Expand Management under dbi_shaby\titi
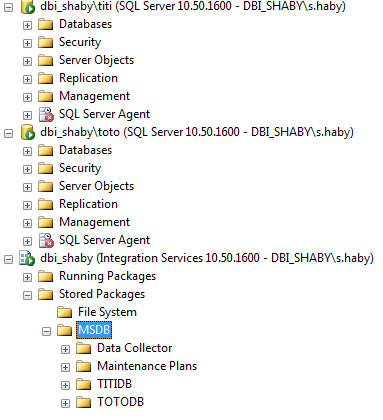 coord(27,98)
